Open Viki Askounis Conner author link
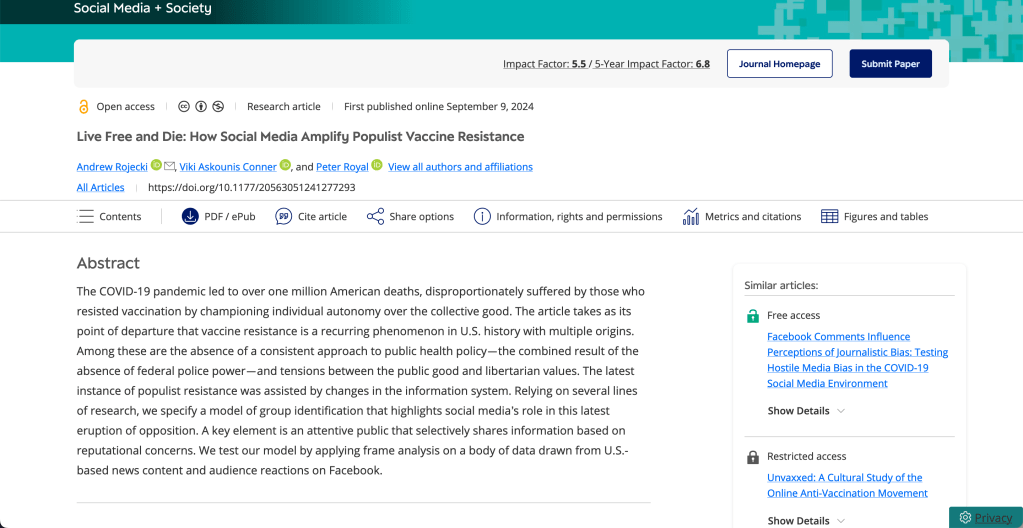The image size is (1023, 528). (x=228, y=167)
